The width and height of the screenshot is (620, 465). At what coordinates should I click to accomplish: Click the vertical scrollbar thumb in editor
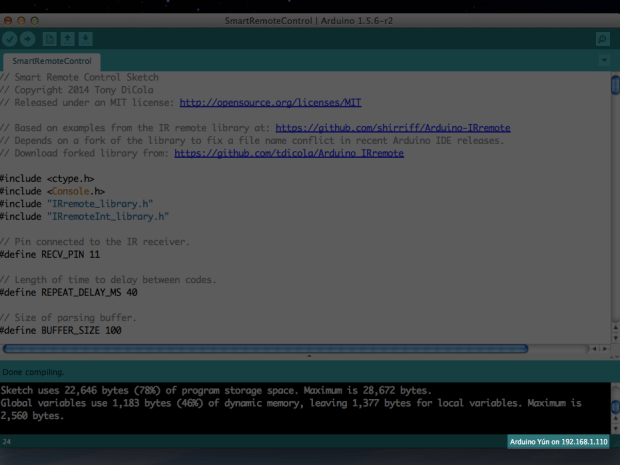click(x=615, y=85)
